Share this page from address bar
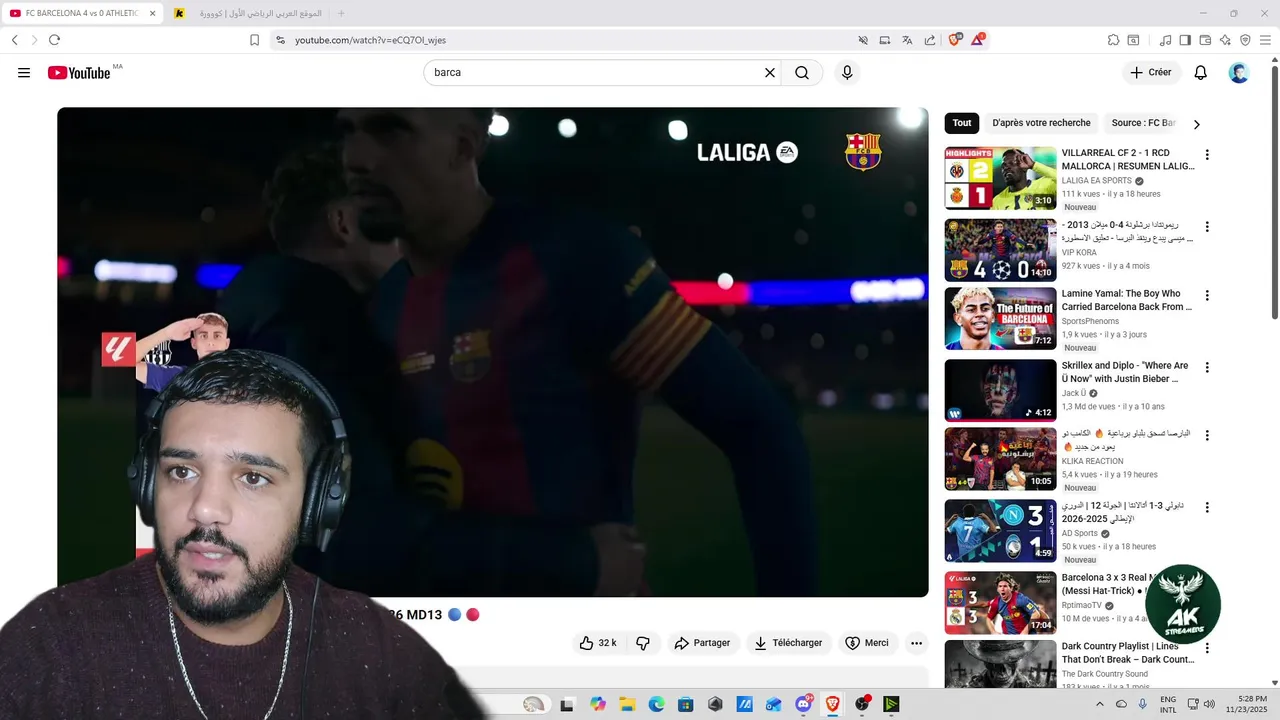 pos(930,40)
